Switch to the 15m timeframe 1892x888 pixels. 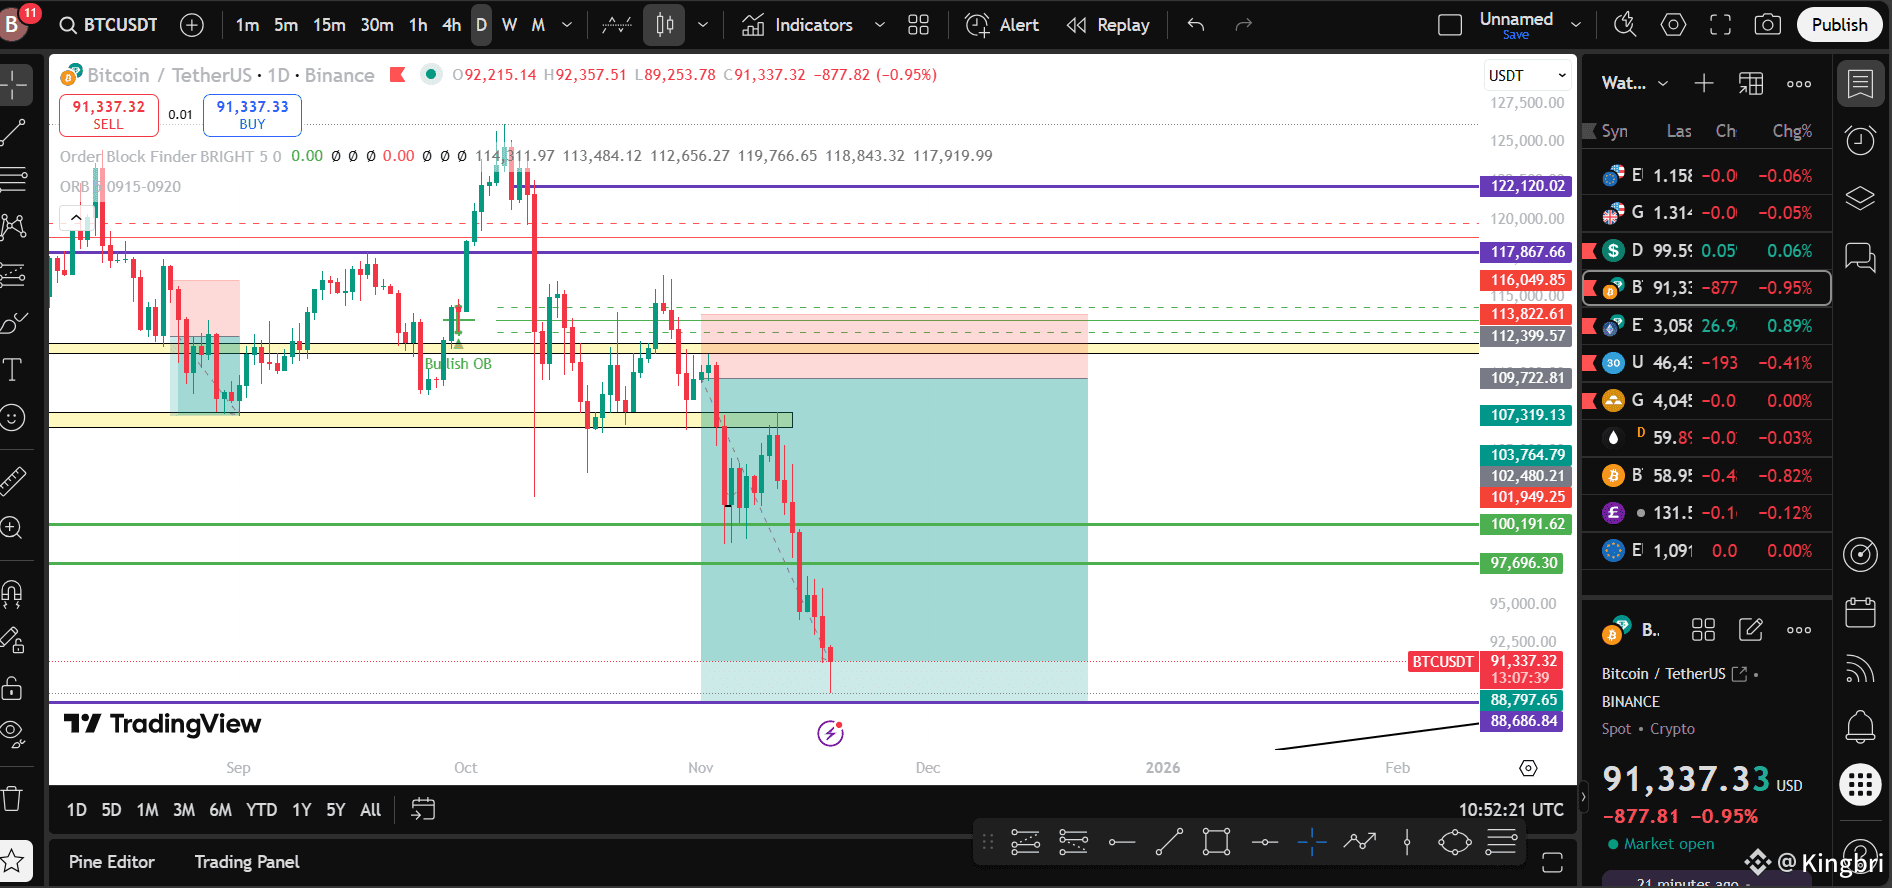[329, 25]
